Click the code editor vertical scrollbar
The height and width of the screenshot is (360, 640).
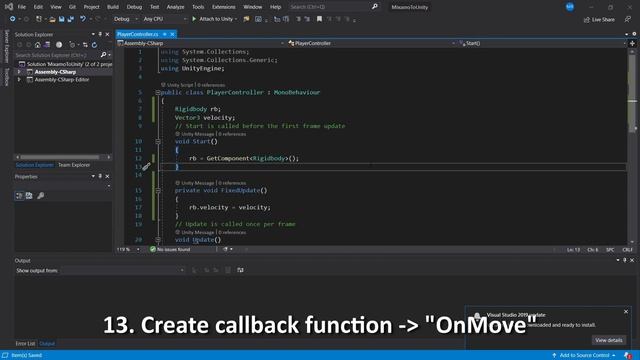(x=632, y=146)
